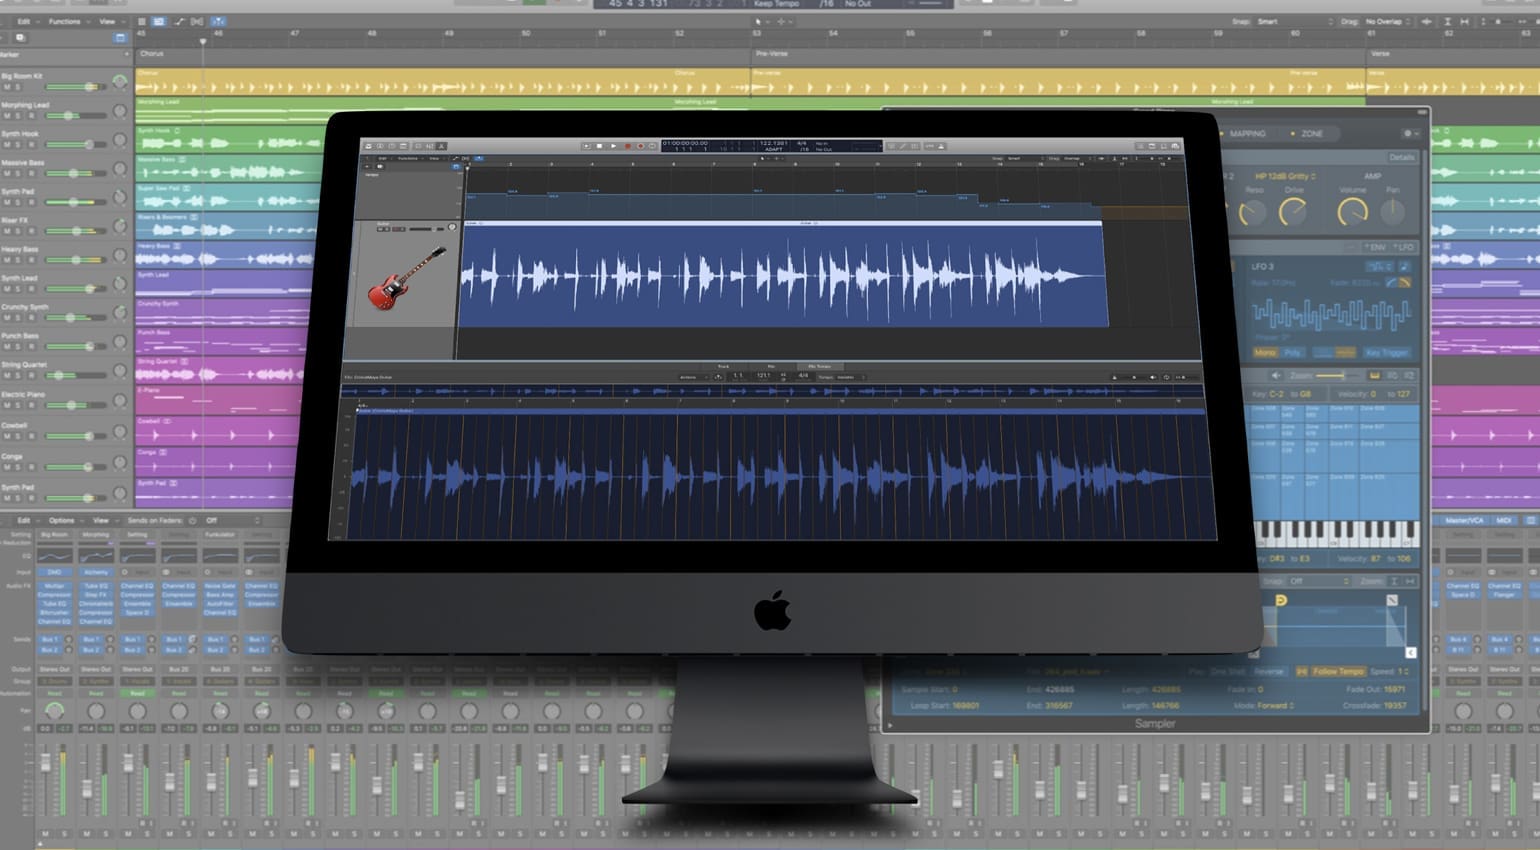Click the Big Room Kit pan knob

click(x=120, y=82)
